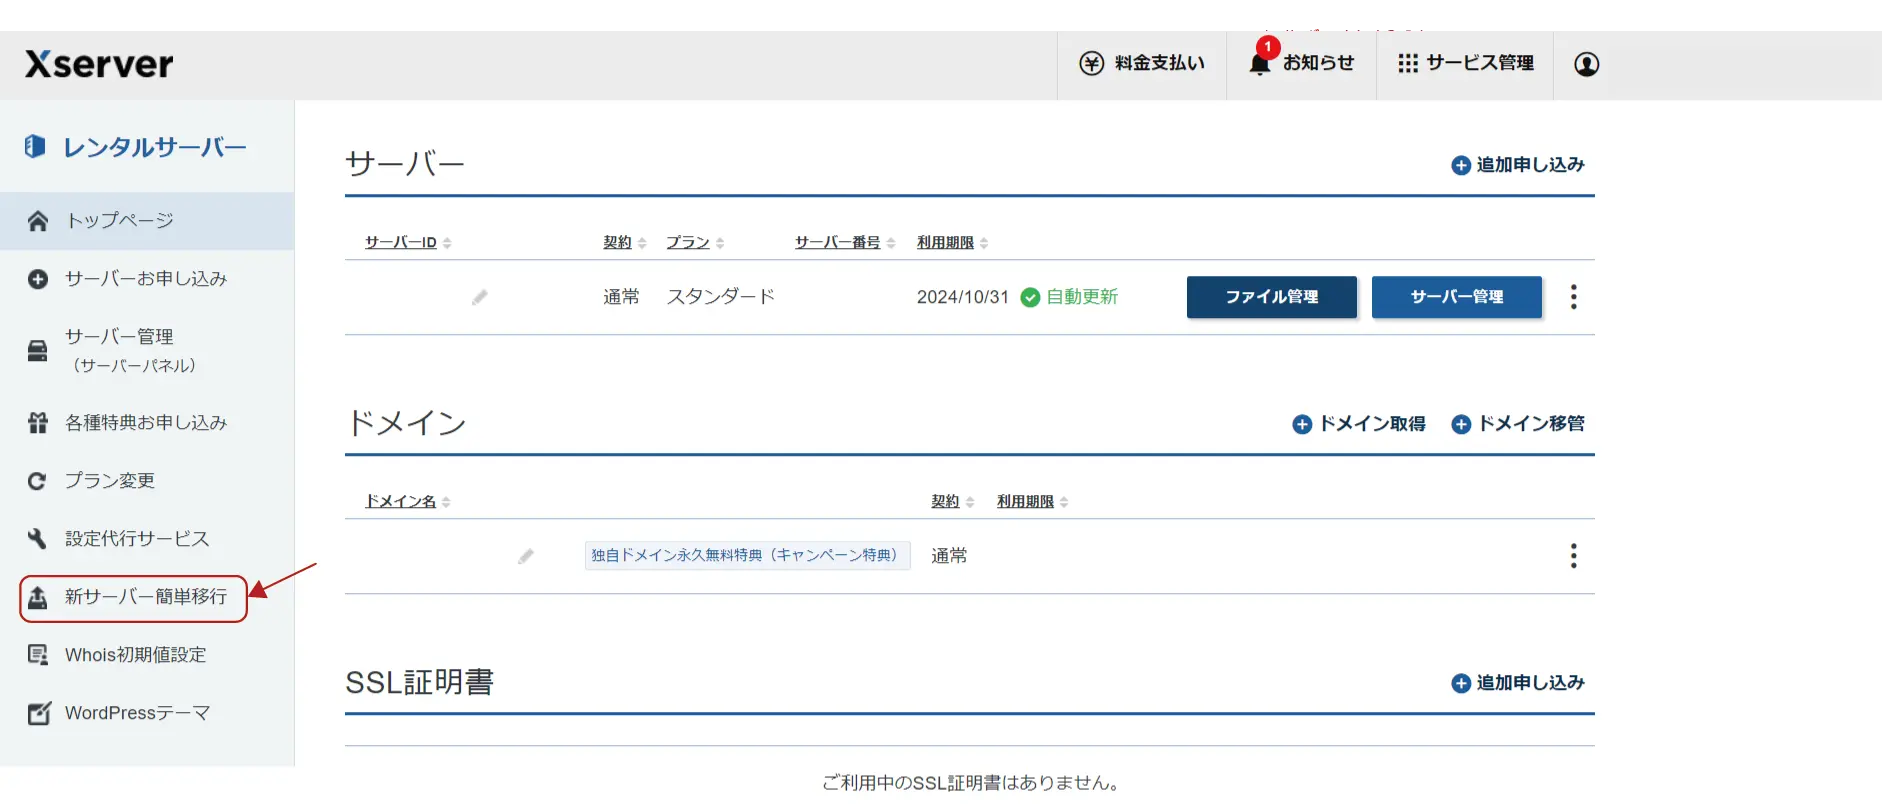Click plus icon beside ドメイン移管

(x=1461, y=425)
